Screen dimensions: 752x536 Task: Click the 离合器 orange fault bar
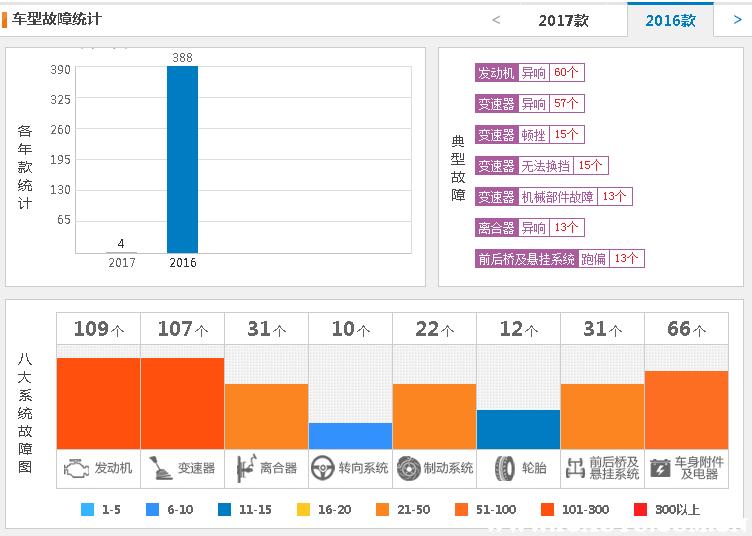(266, 416)
